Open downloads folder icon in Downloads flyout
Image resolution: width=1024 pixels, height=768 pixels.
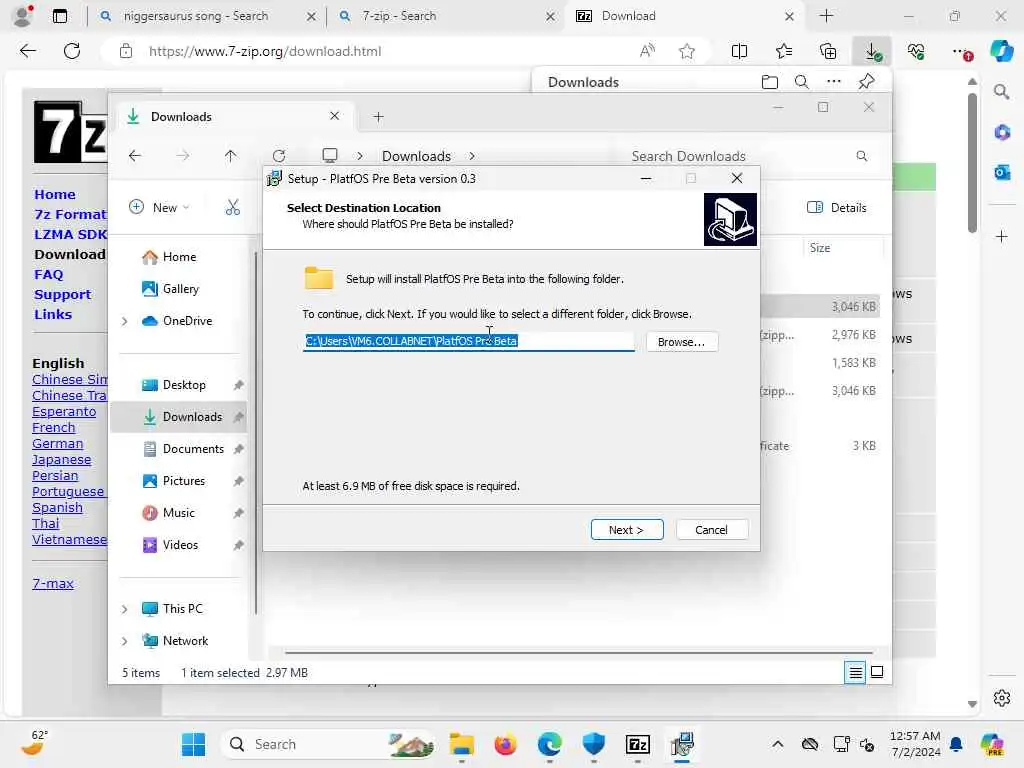(x=770, y=82)
